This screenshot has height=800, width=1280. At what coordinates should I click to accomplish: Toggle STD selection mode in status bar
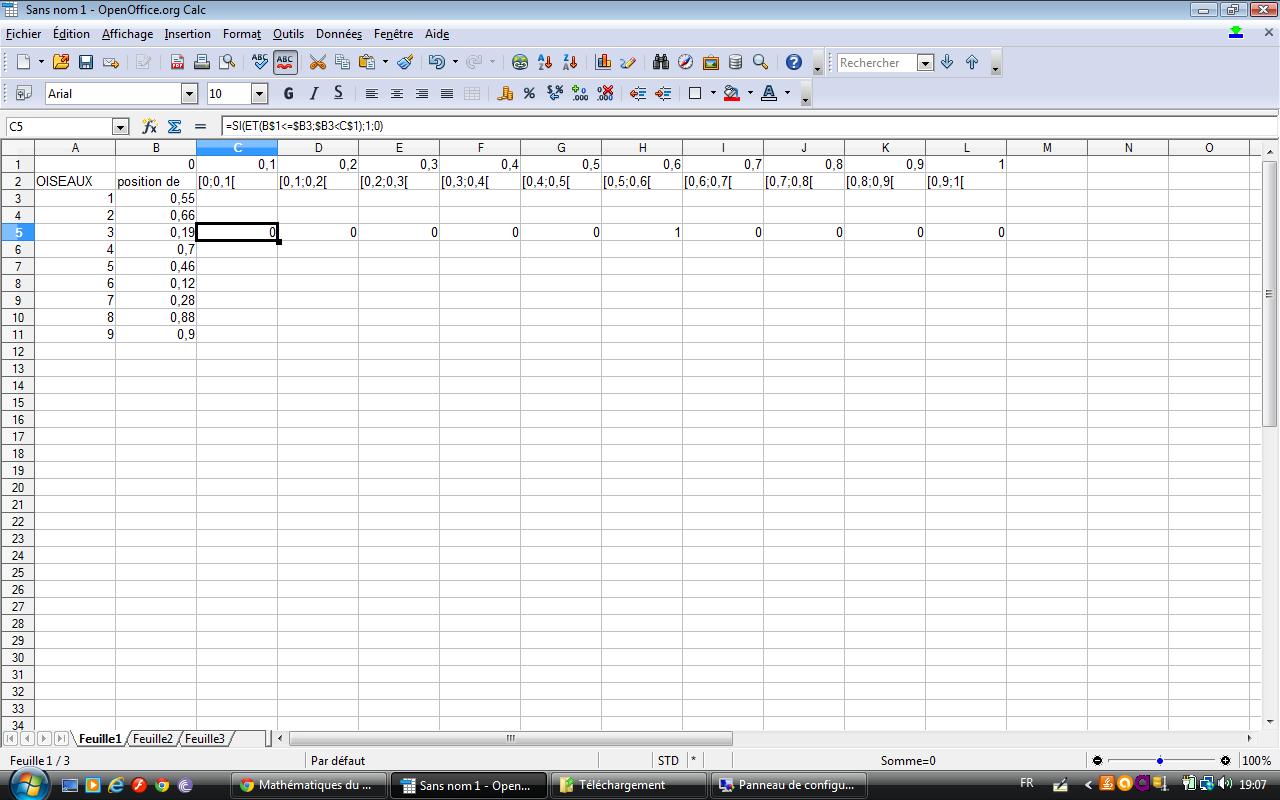[668, 761]
